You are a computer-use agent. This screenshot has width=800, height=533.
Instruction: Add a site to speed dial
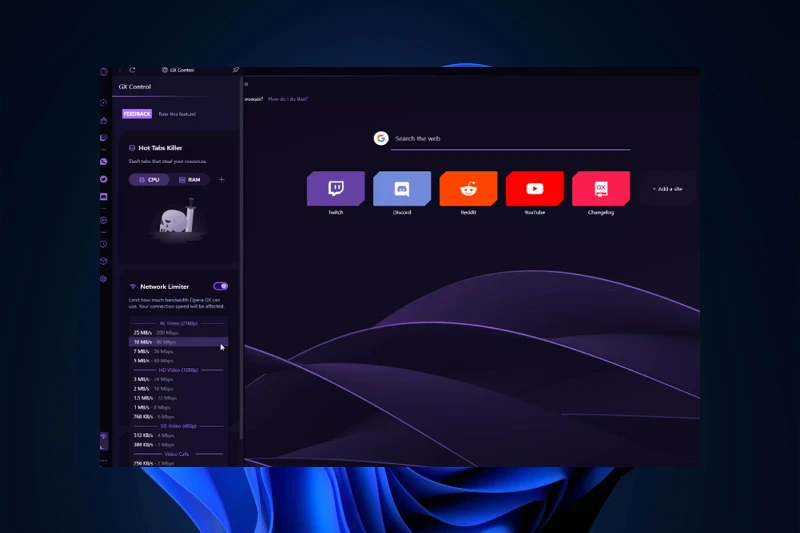pyautogui.click(x=667, y=189)
